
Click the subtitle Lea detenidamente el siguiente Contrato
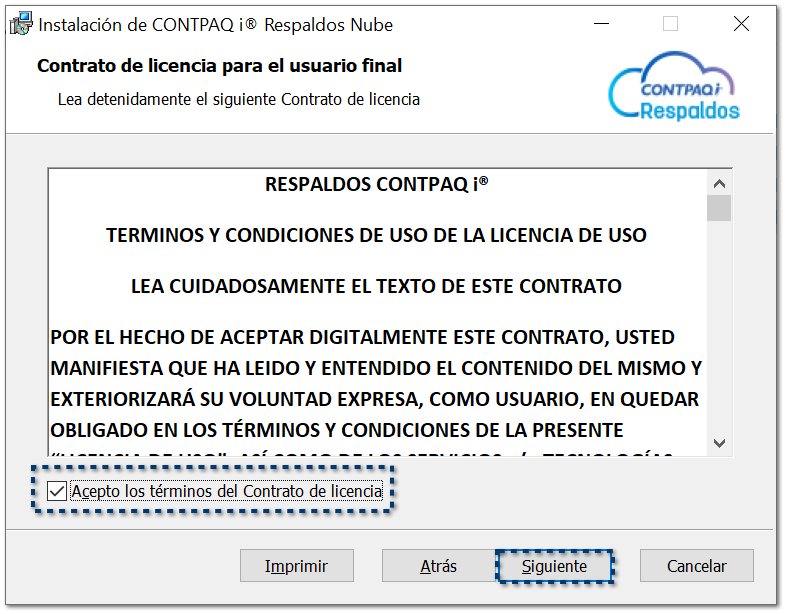(x=239, y=100)
